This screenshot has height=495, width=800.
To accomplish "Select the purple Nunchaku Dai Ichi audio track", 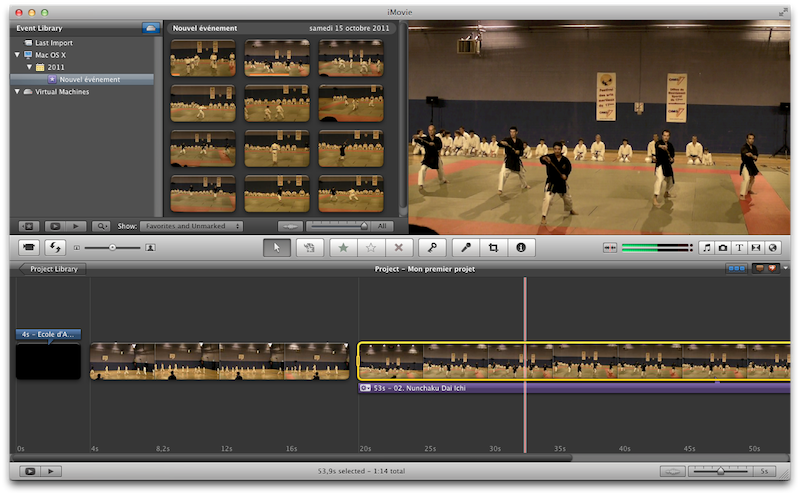I will pyautogui.click(x=574, y=388).
